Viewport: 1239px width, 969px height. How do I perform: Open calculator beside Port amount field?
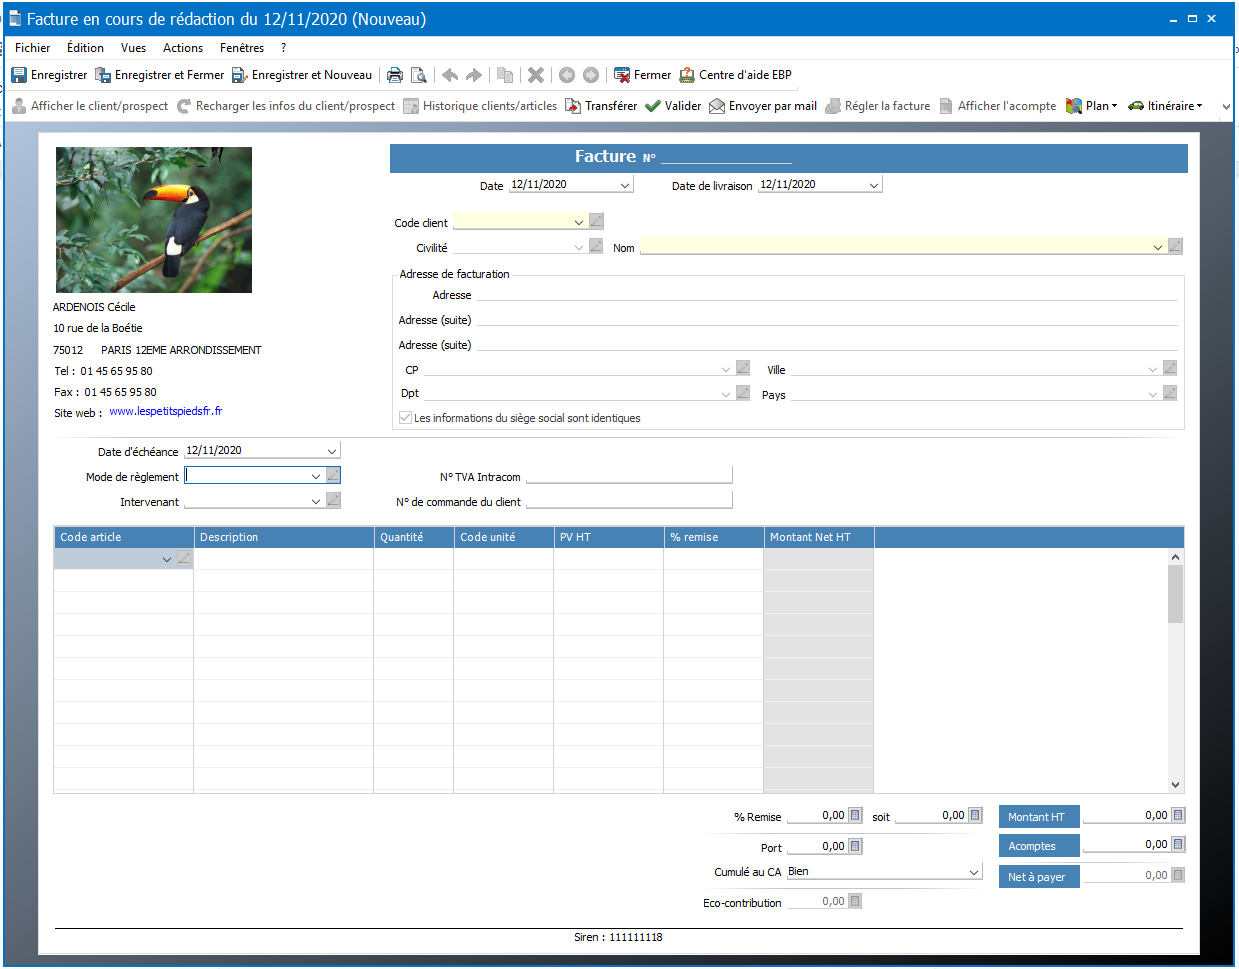[x=855, y=846]
